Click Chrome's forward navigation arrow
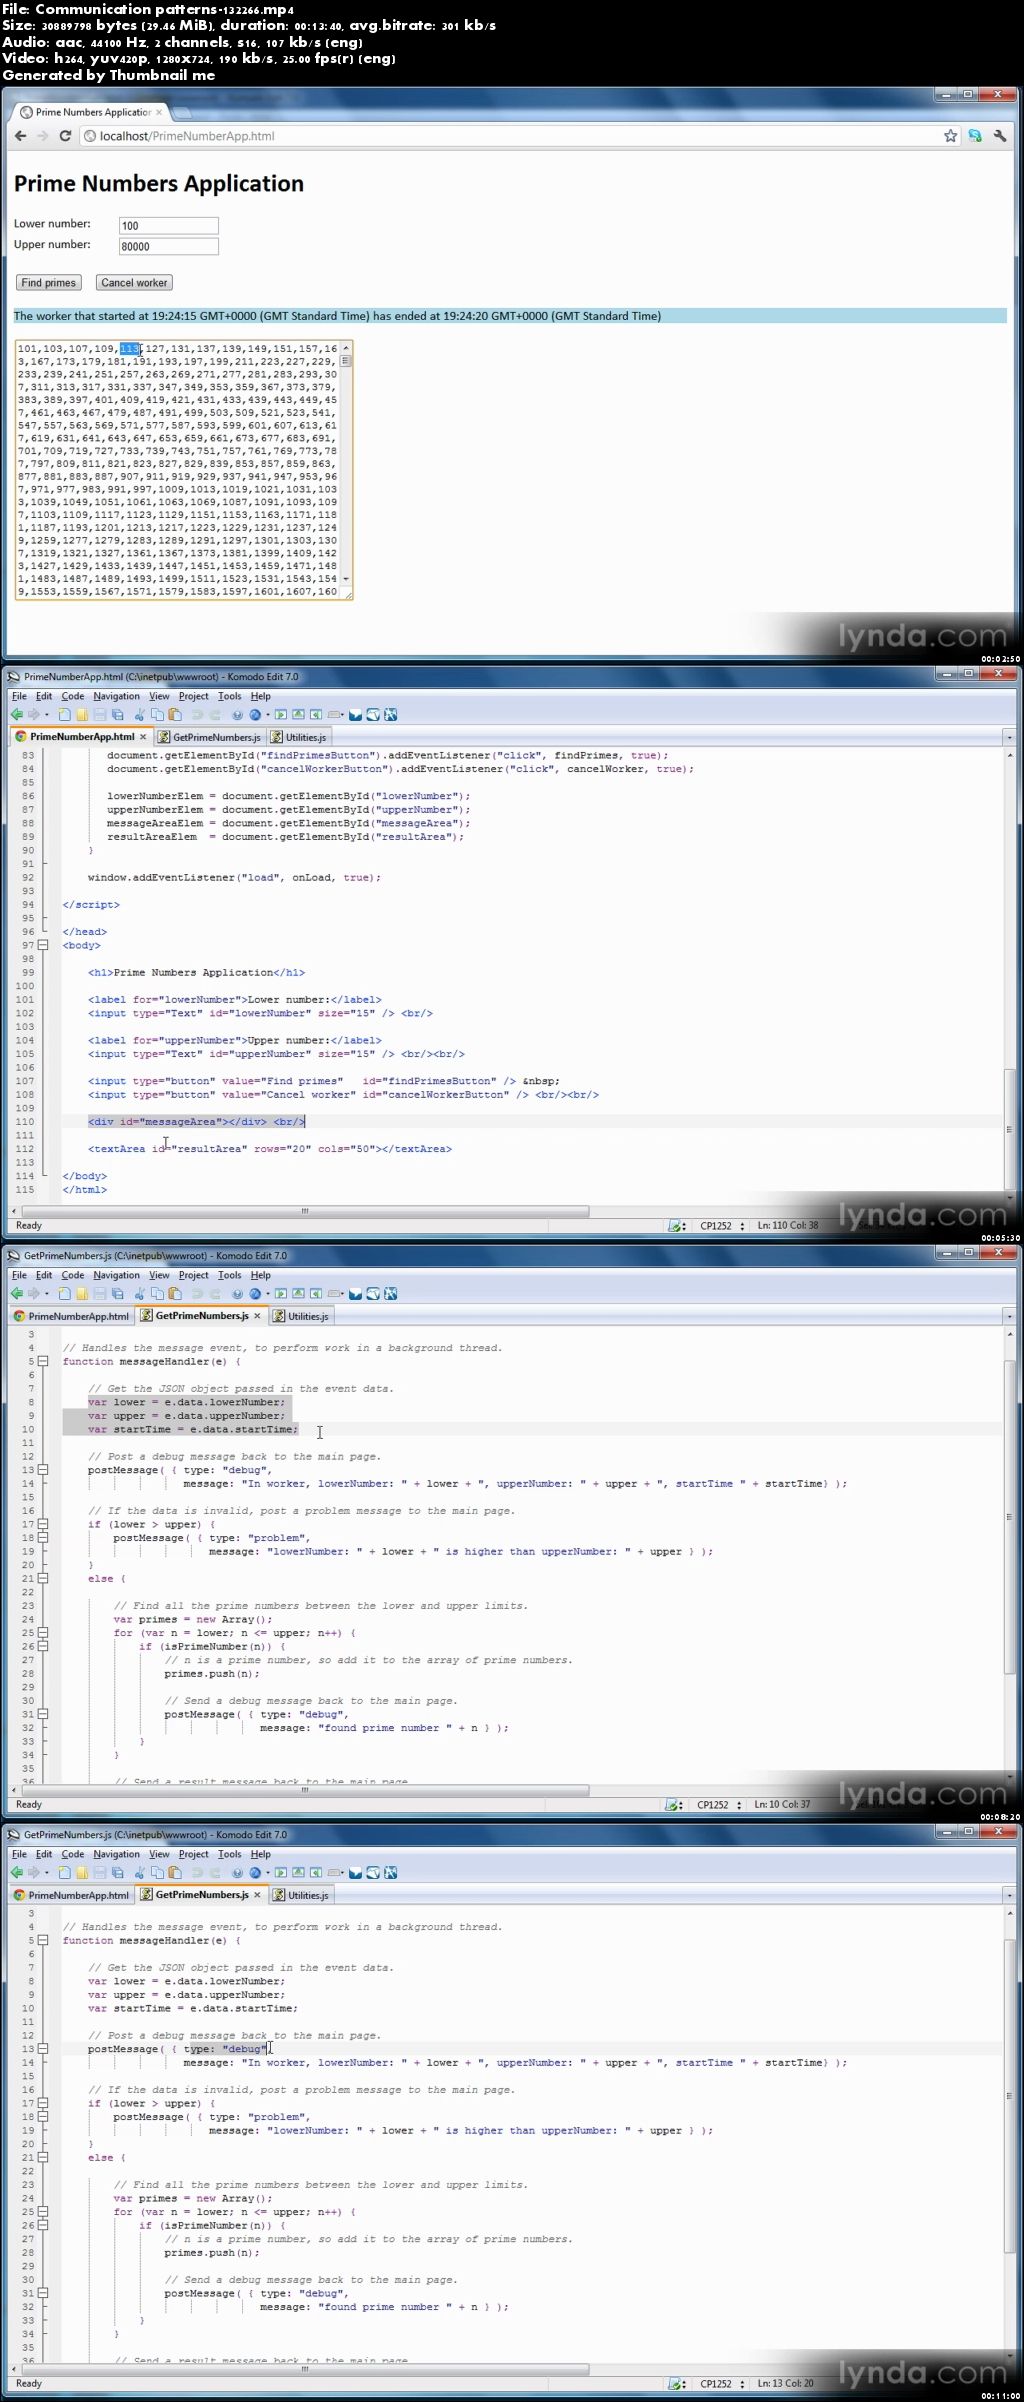The width and height of the screenshot is (1024, 2402). coord(42,135)
